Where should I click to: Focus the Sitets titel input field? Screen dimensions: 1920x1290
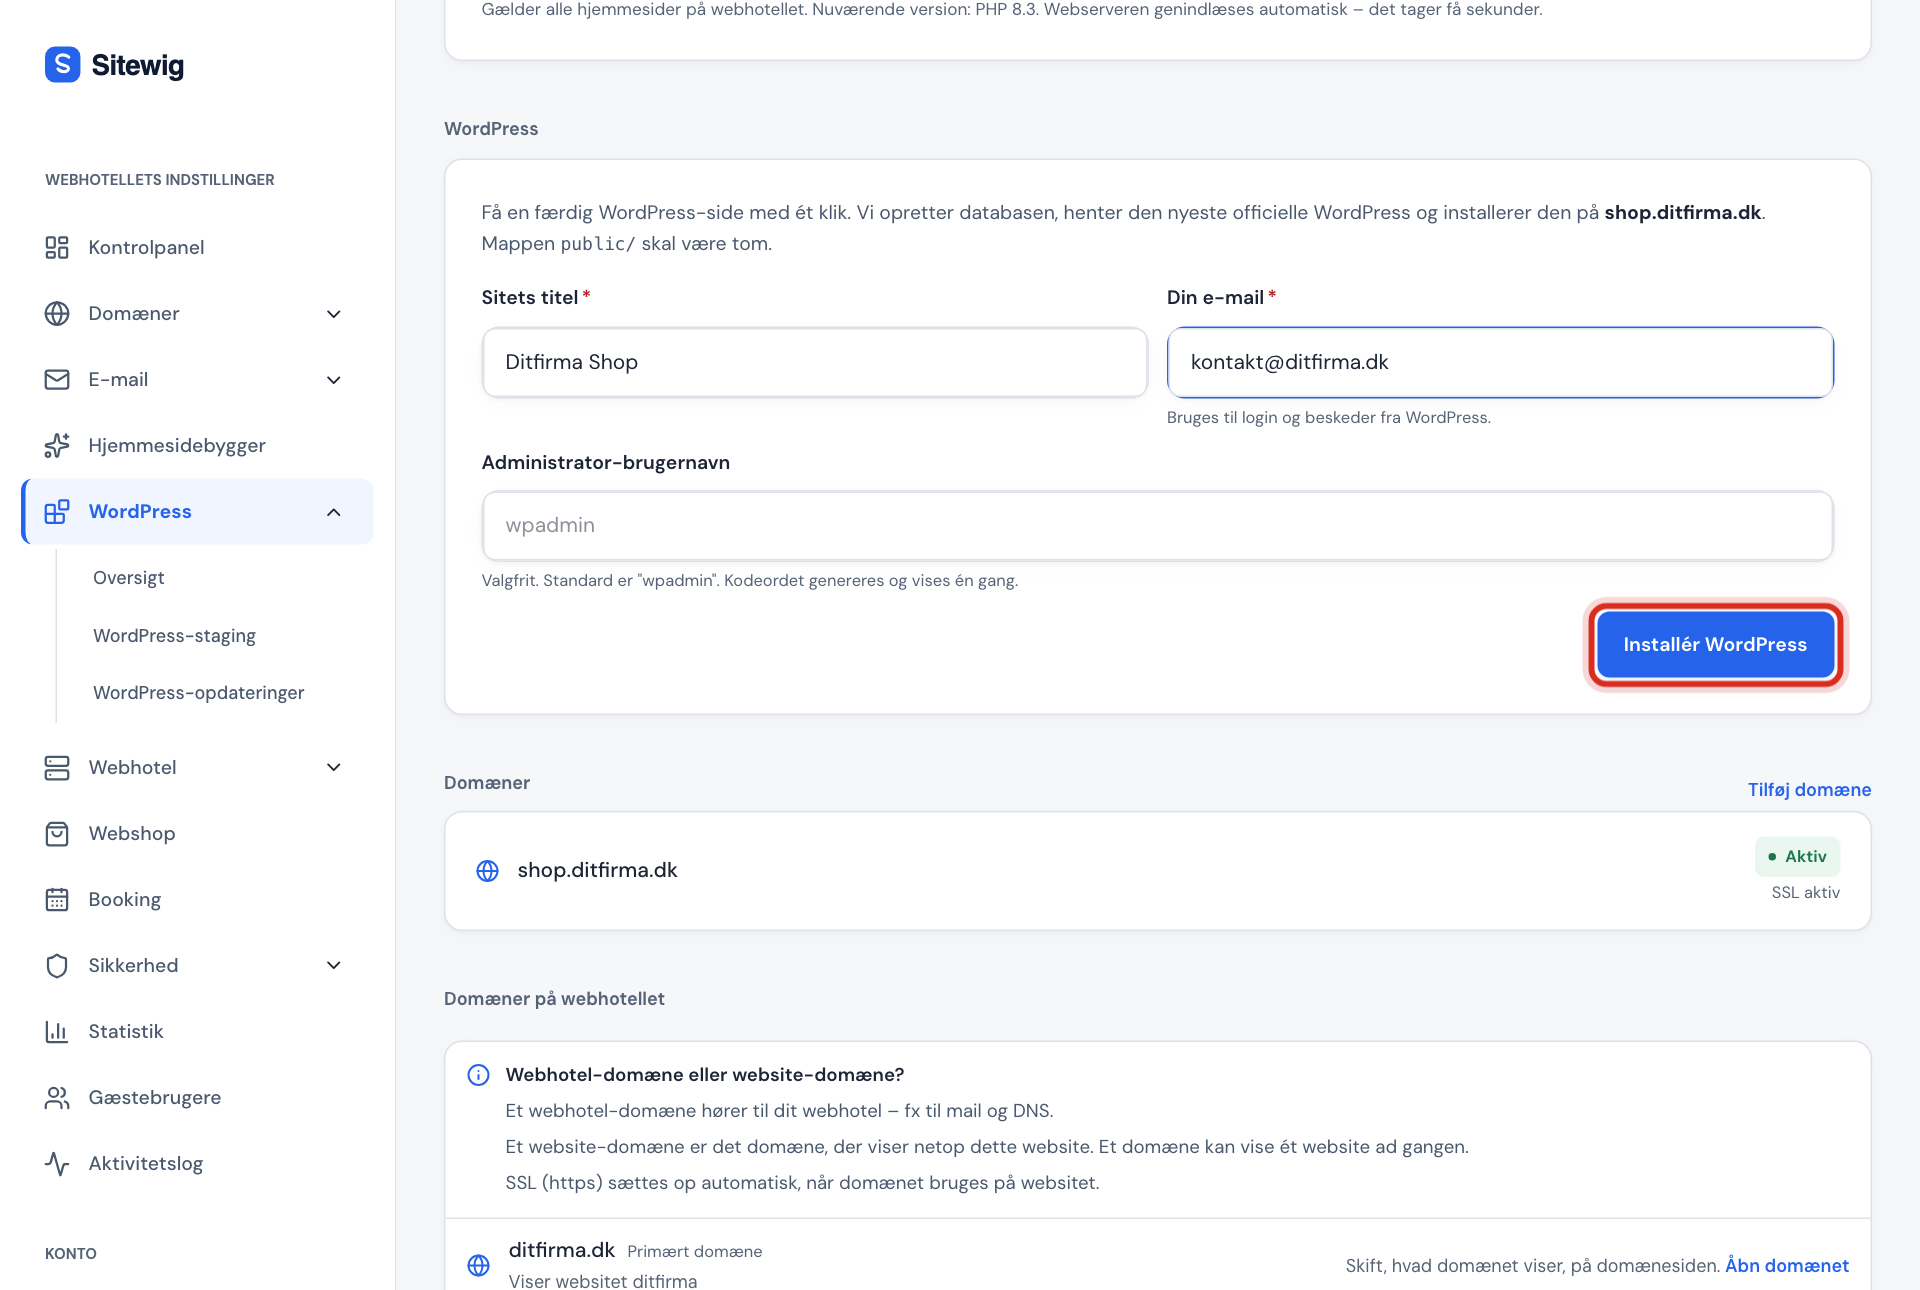[814, 362]
